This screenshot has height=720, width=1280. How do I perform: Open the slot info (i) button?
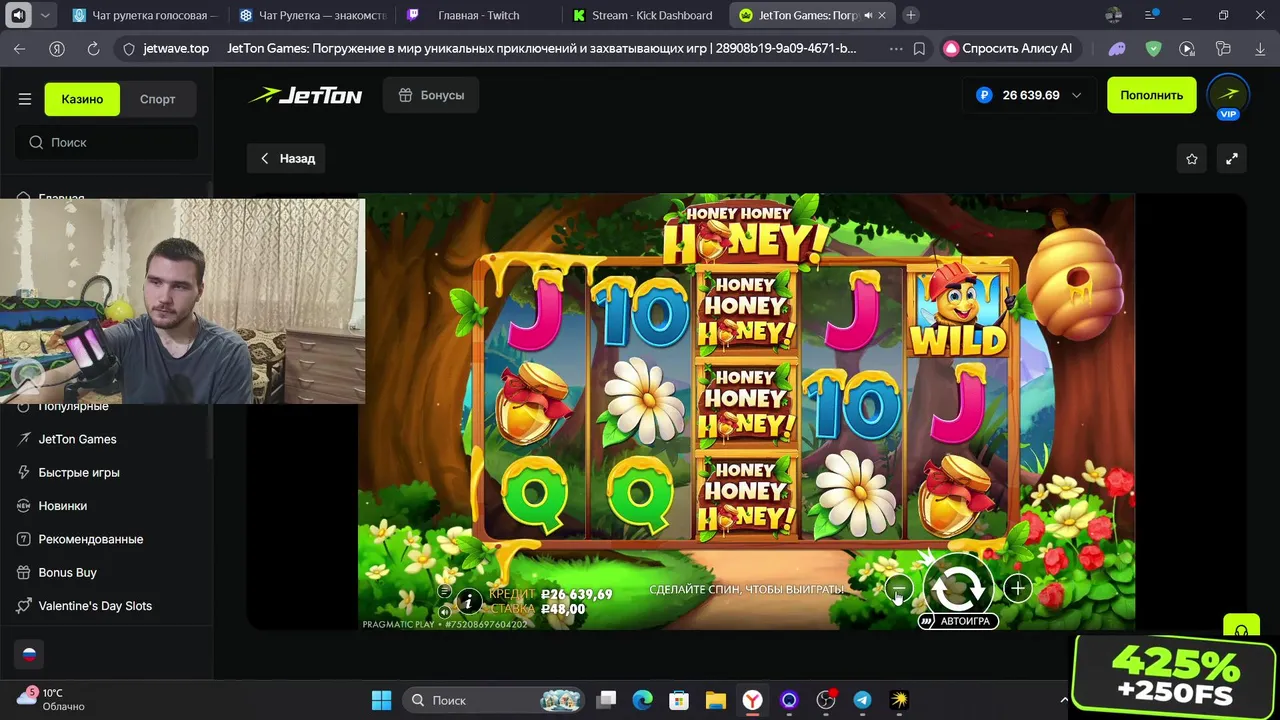point(469,601)
